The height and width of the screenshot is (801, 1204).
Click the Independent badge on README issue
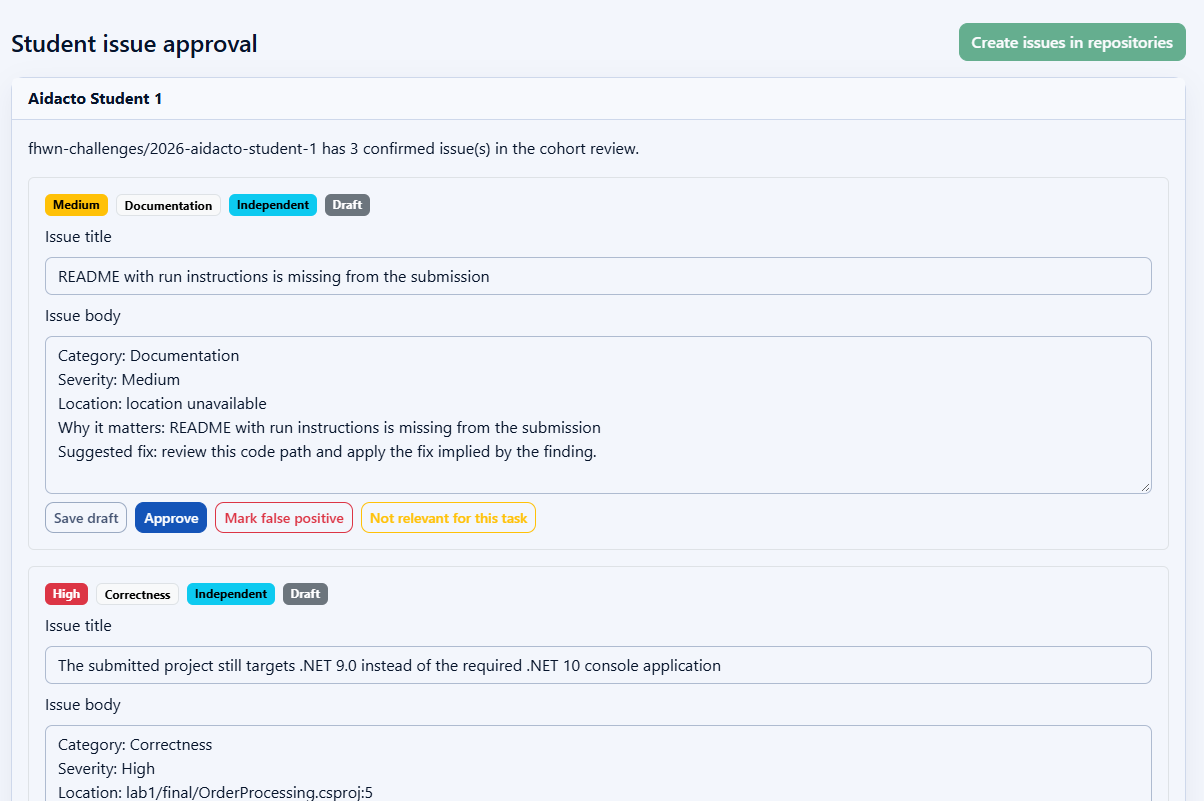pos(273,205)
